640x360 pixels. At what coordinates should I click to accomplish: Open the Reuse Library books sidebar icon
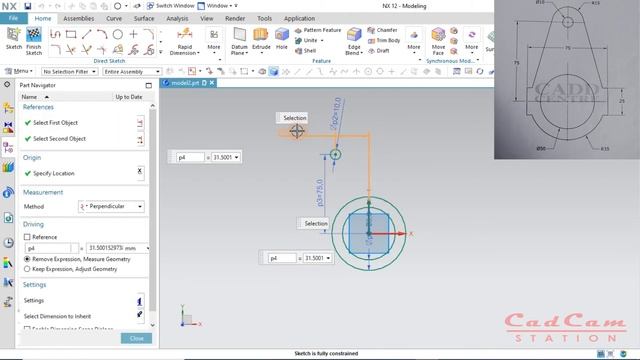(x=8, y=167)
